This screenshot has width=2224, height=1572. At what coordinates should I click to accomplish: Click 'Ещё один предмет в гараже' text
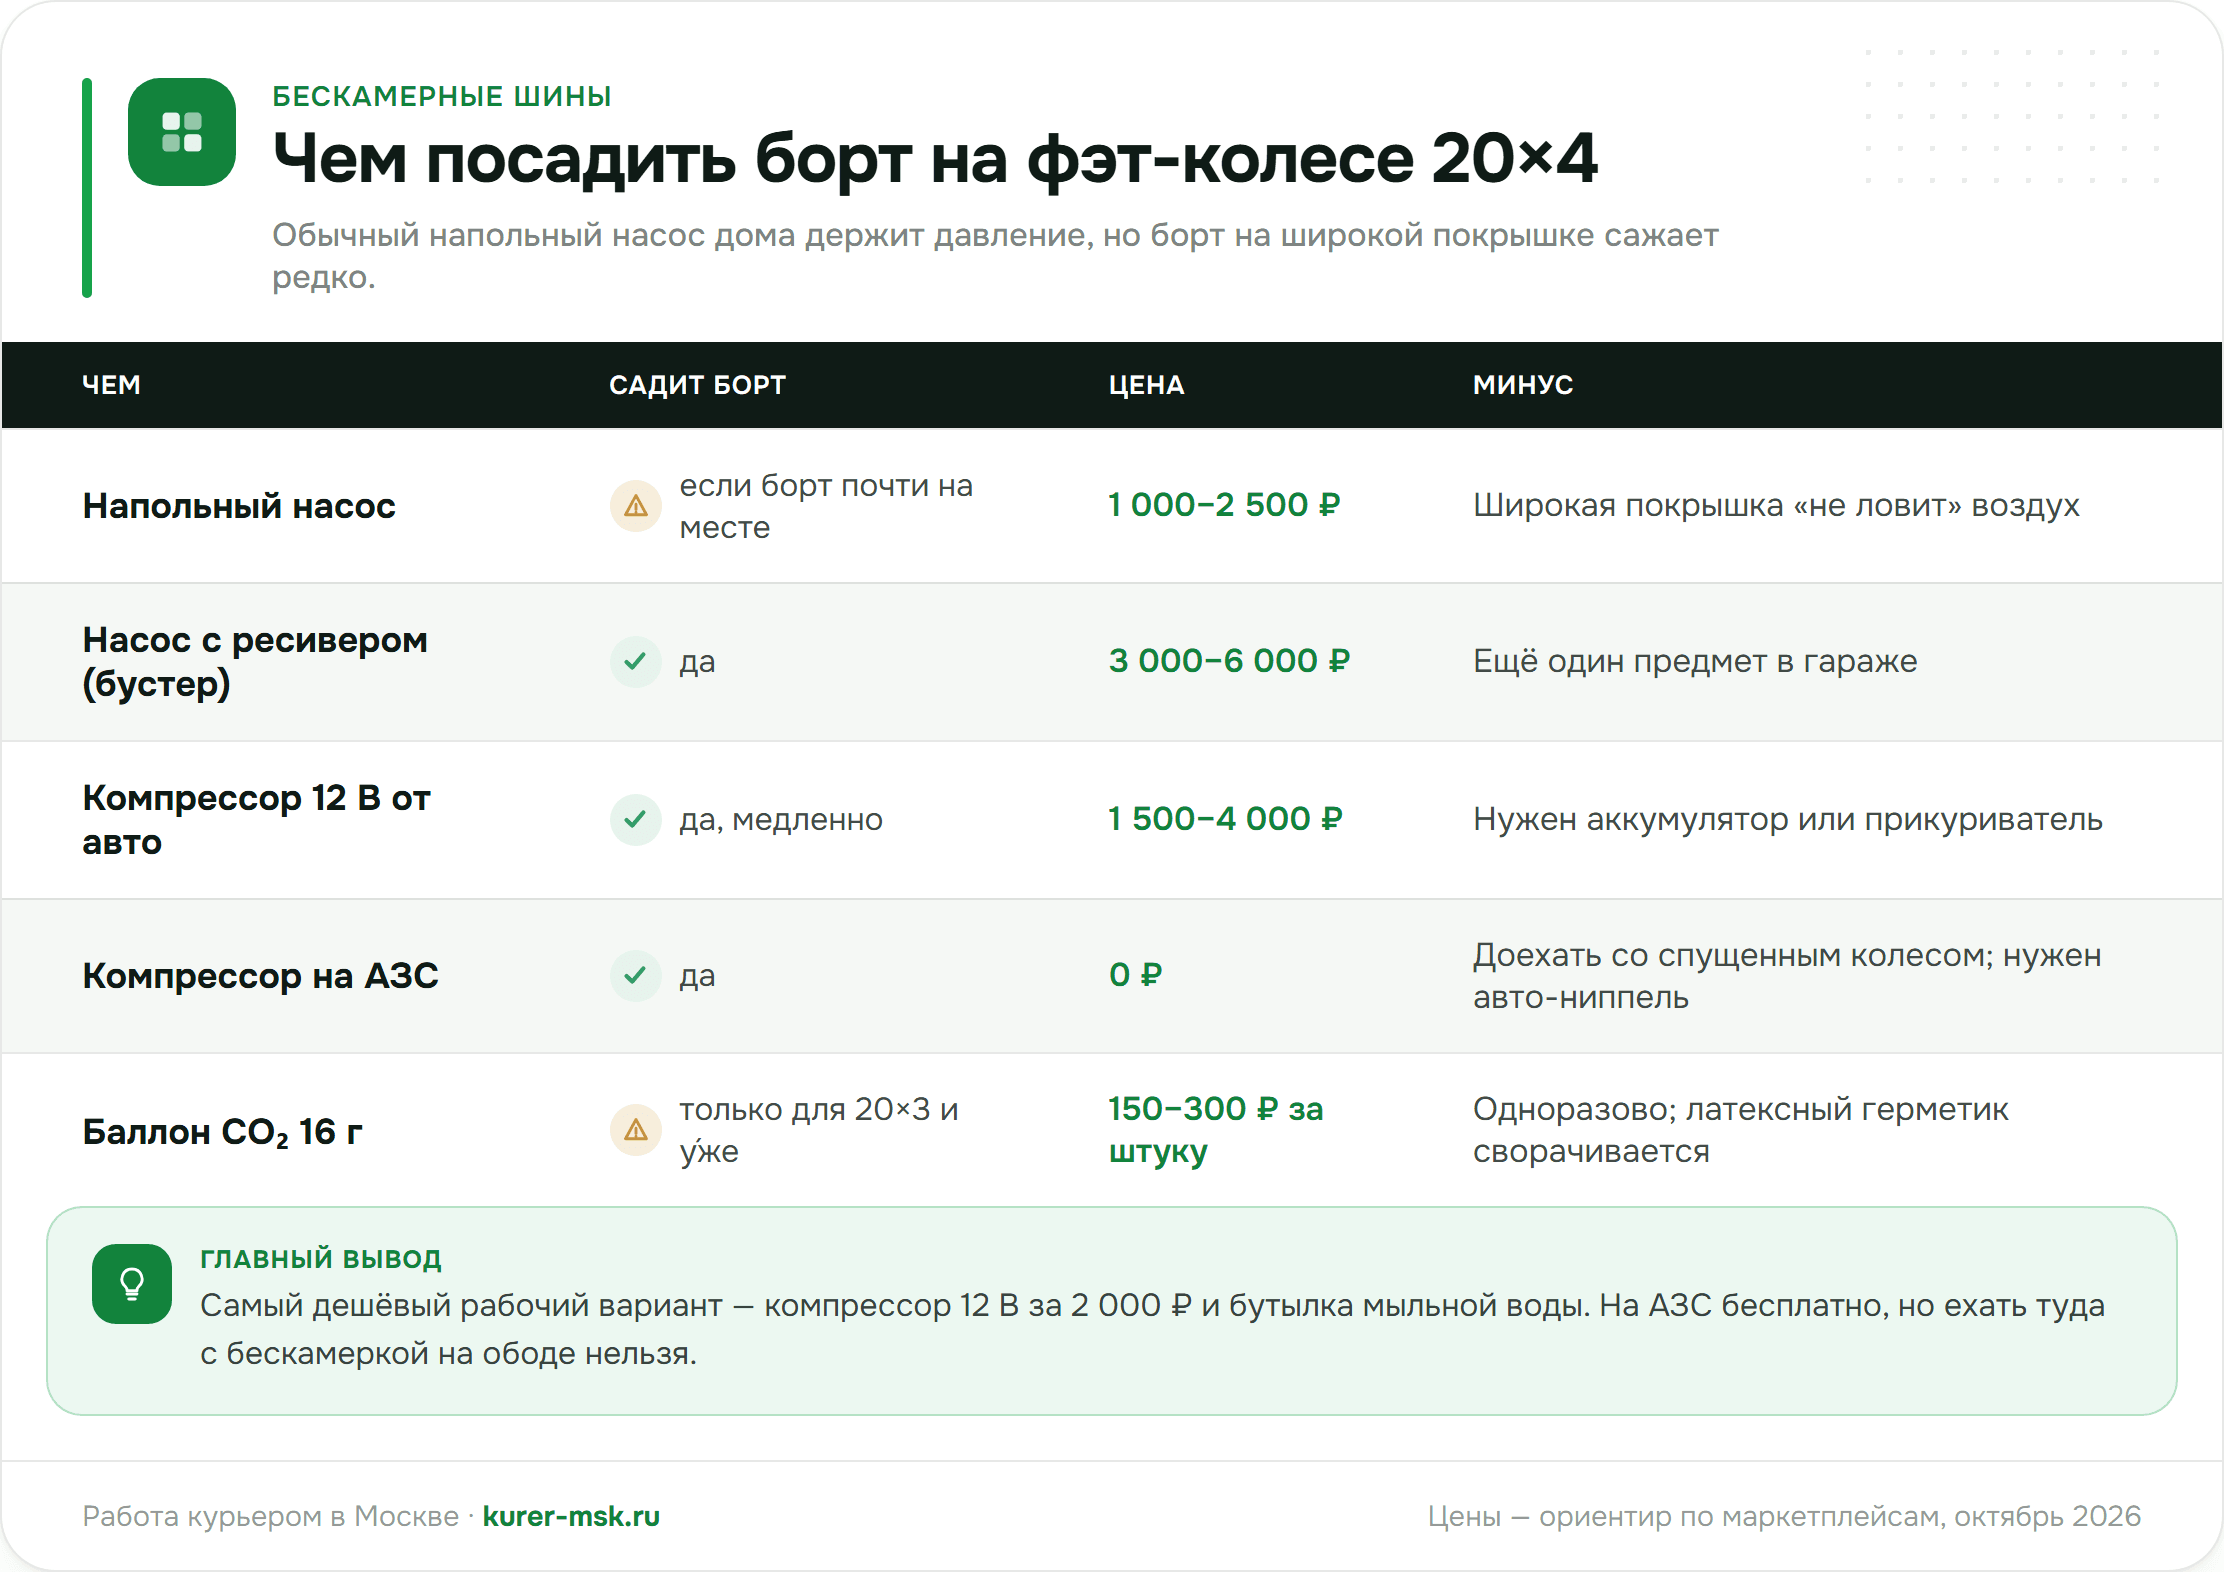1695,662
